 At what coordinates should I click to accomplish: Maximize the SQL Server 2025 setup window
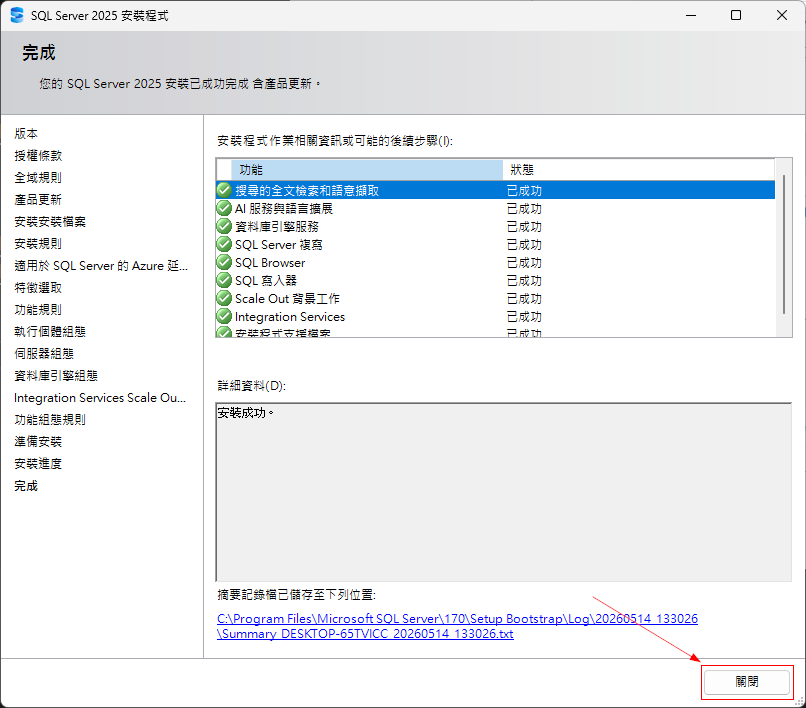point(736,15)
